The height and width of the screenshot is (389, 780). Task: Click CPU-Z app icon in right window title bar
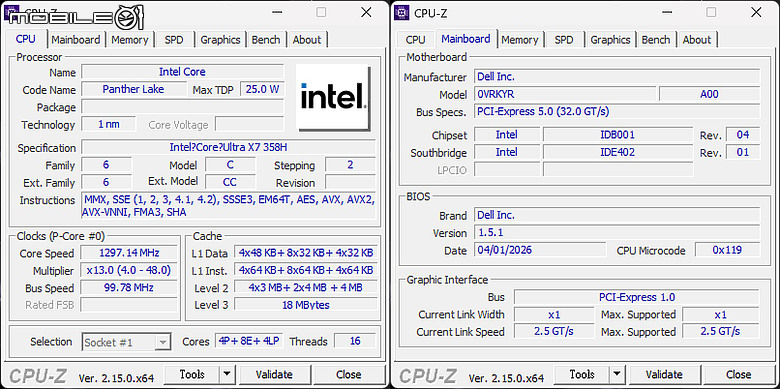[x=401, y=12]
